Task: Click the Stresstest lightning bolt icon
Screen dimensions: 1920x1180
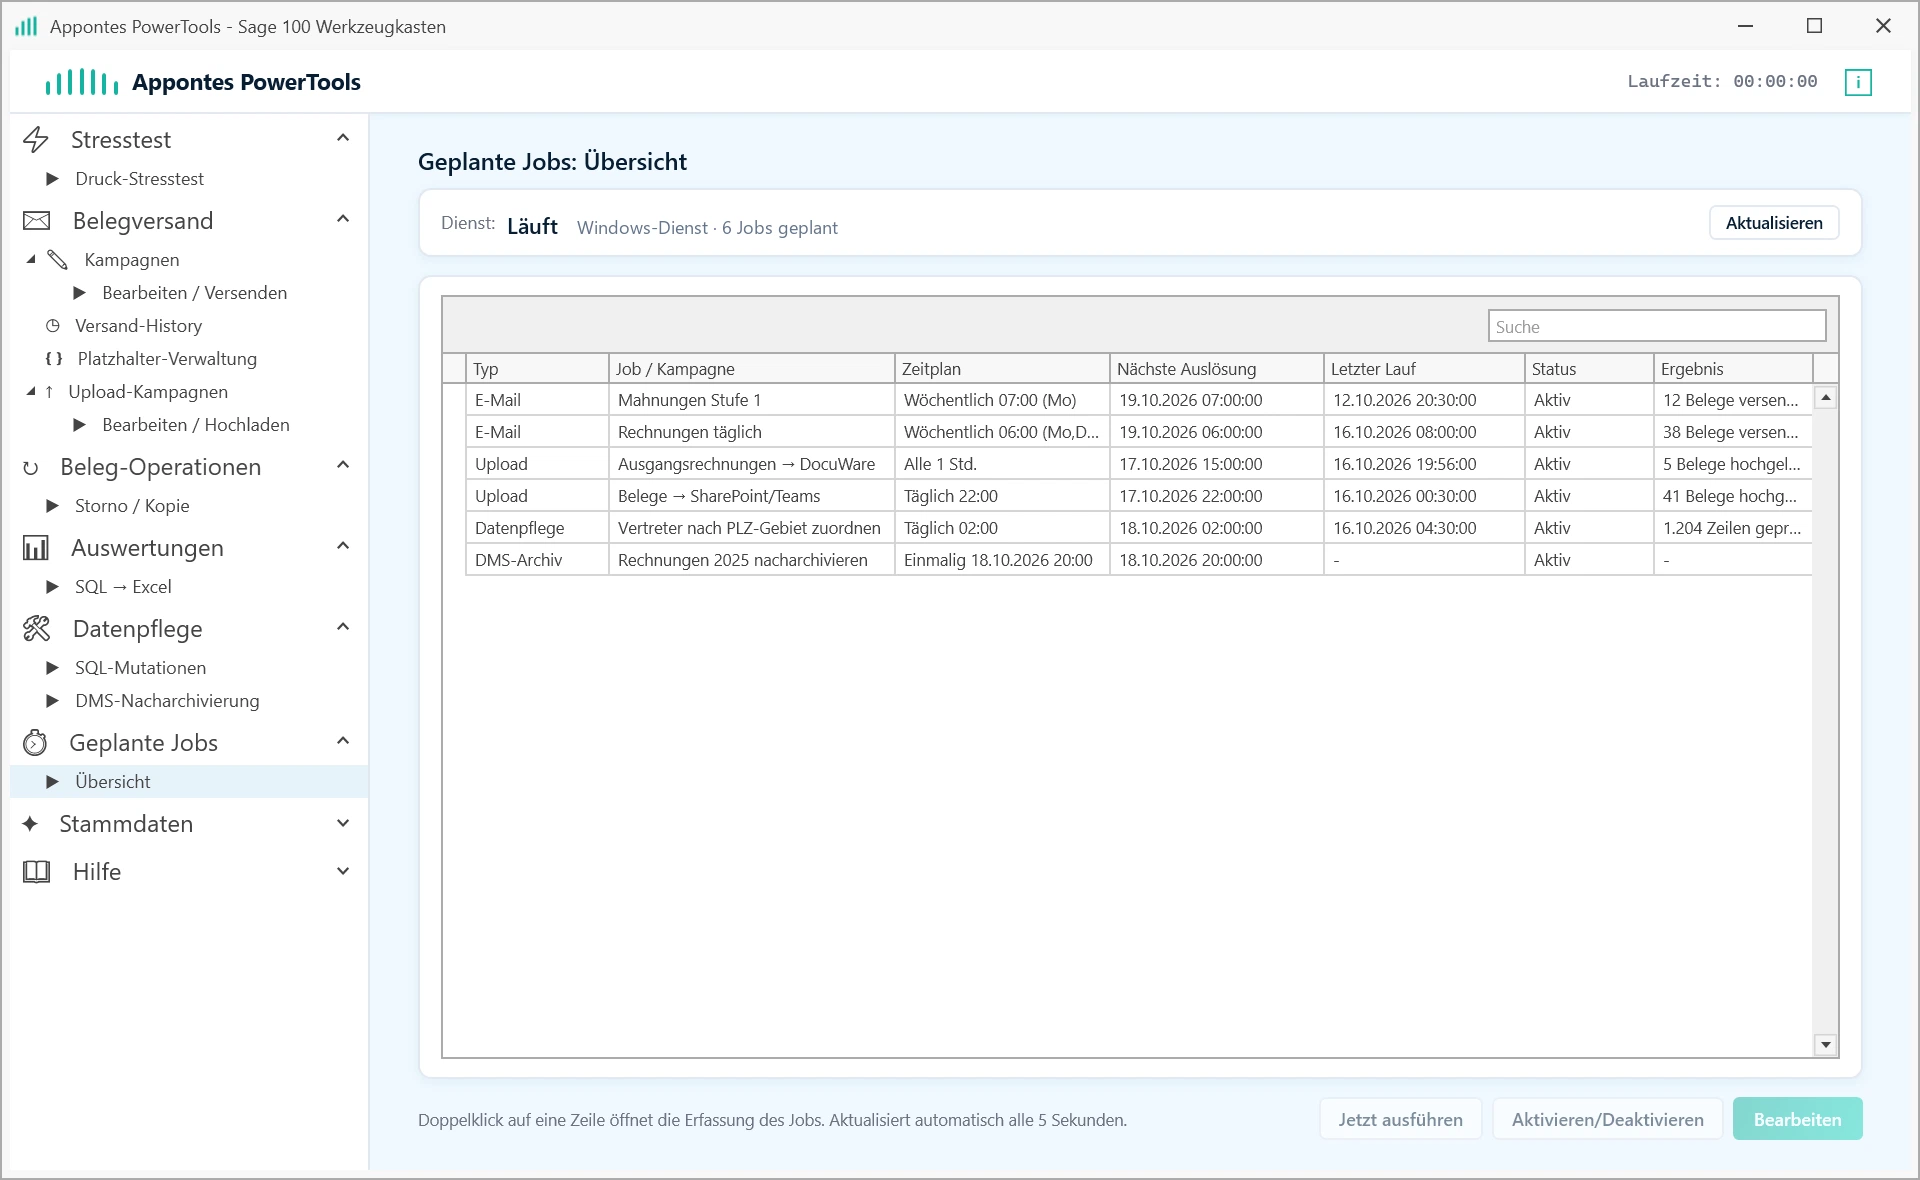Action: 36,139
